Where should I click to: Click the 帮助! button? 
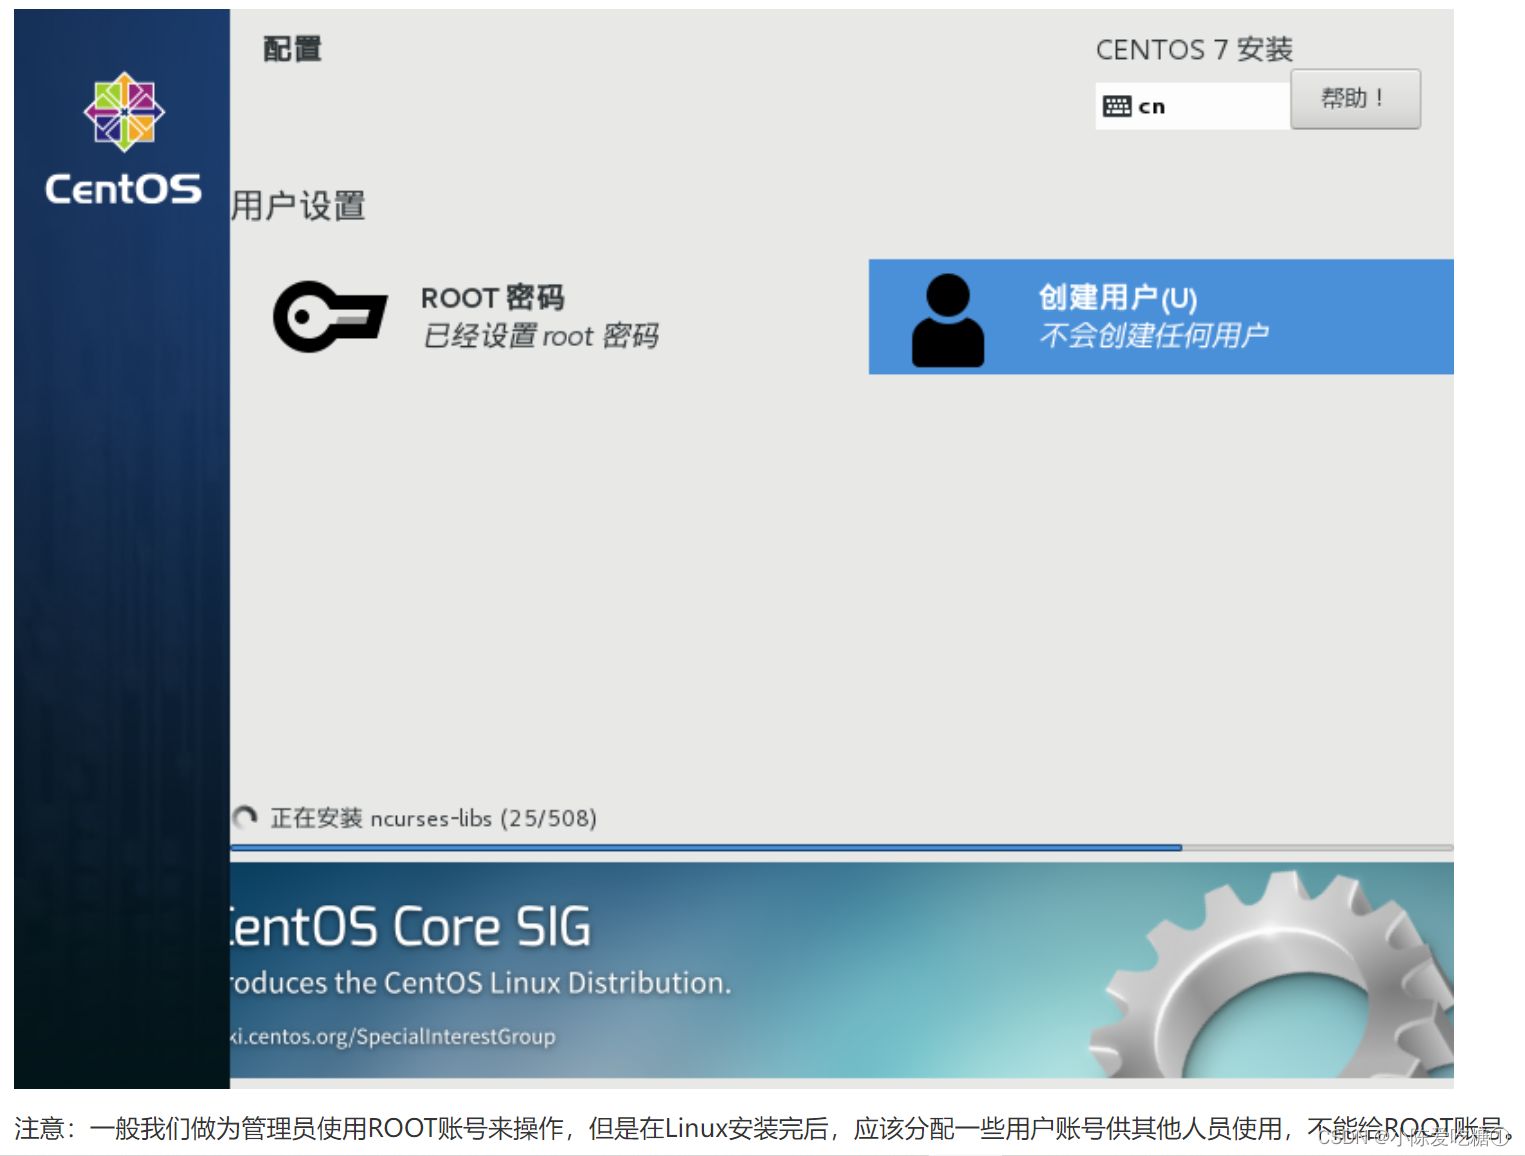click(1356, 99)
